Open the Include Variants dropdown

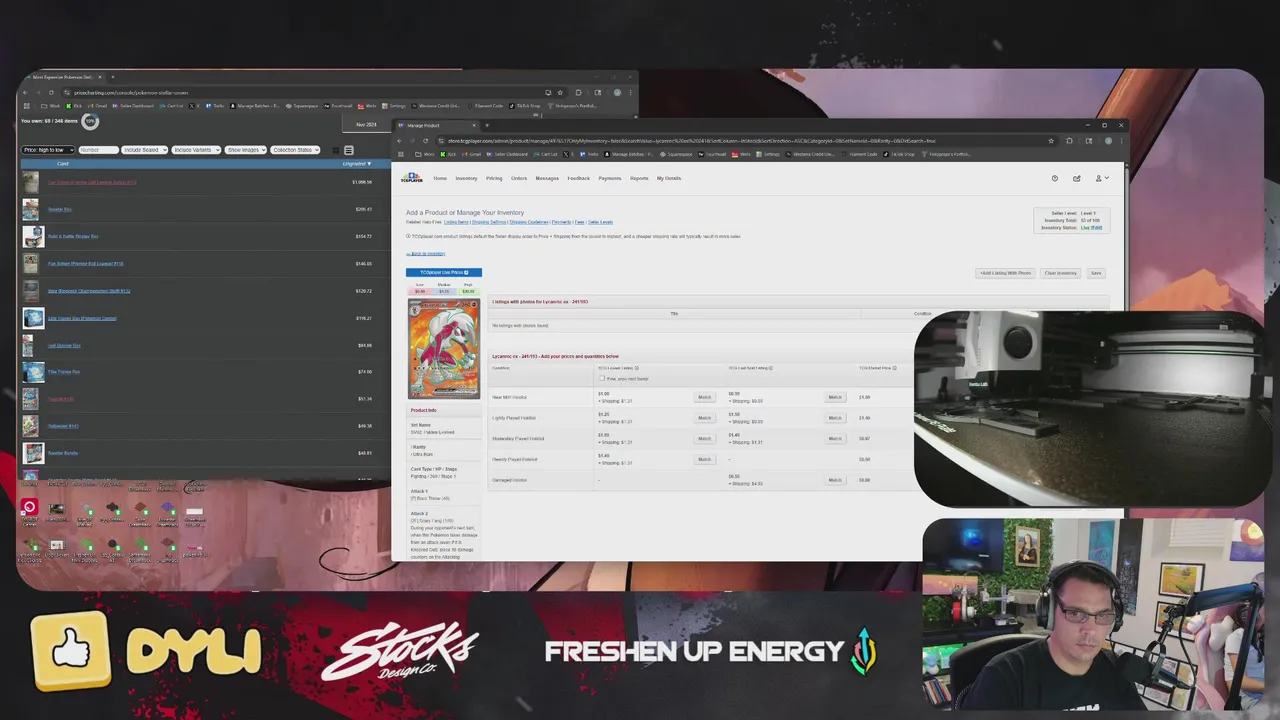pyautogui.click(x=196, y=150)
